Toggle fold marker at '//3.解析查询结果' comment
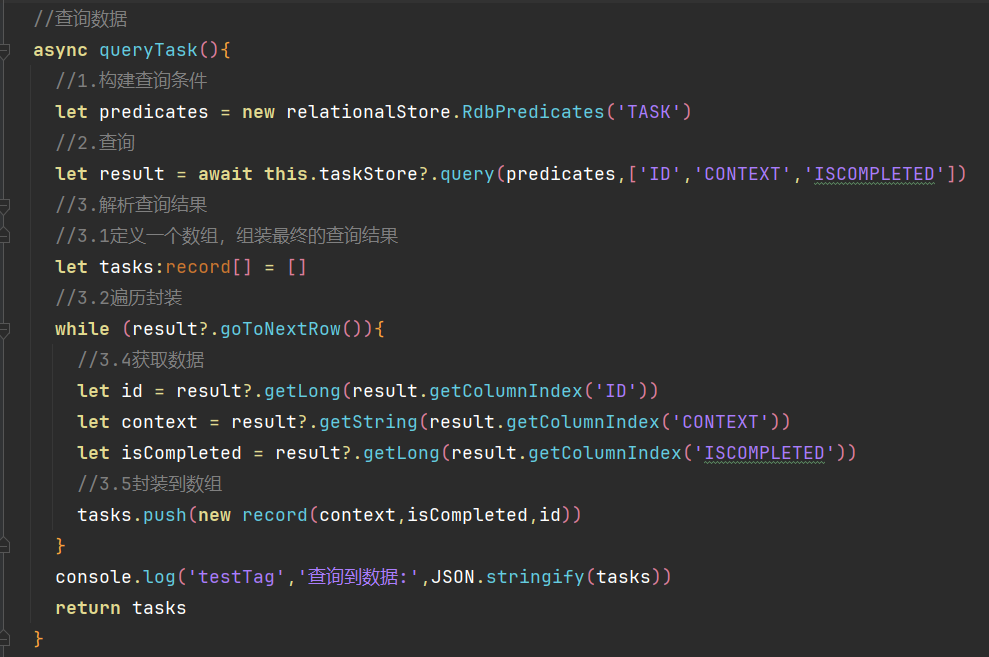The width and height of the screenshot is (989, 657). (x=4, y=206)
